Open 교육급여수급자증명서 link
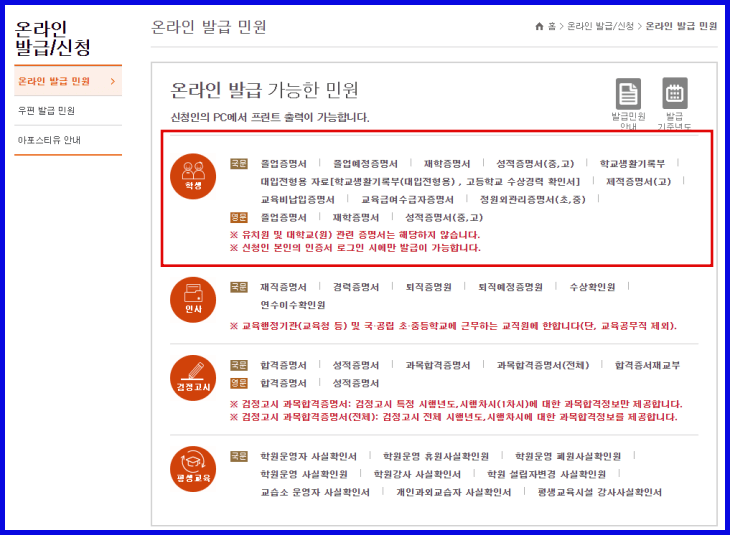Image resolution: width=730 pixels, height=535 pixels. tap(407, 199)
